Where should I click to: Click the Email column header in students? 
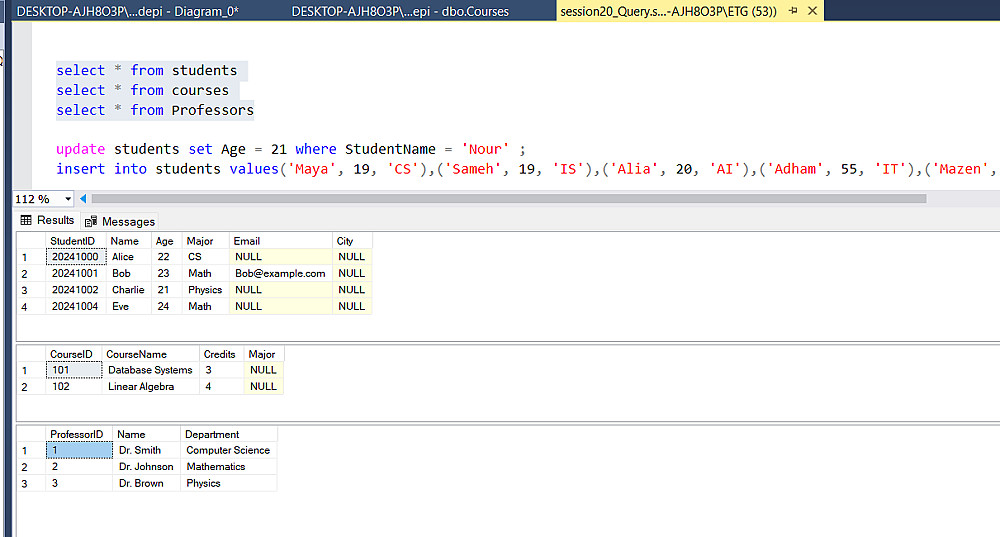(x=280, y=241)
